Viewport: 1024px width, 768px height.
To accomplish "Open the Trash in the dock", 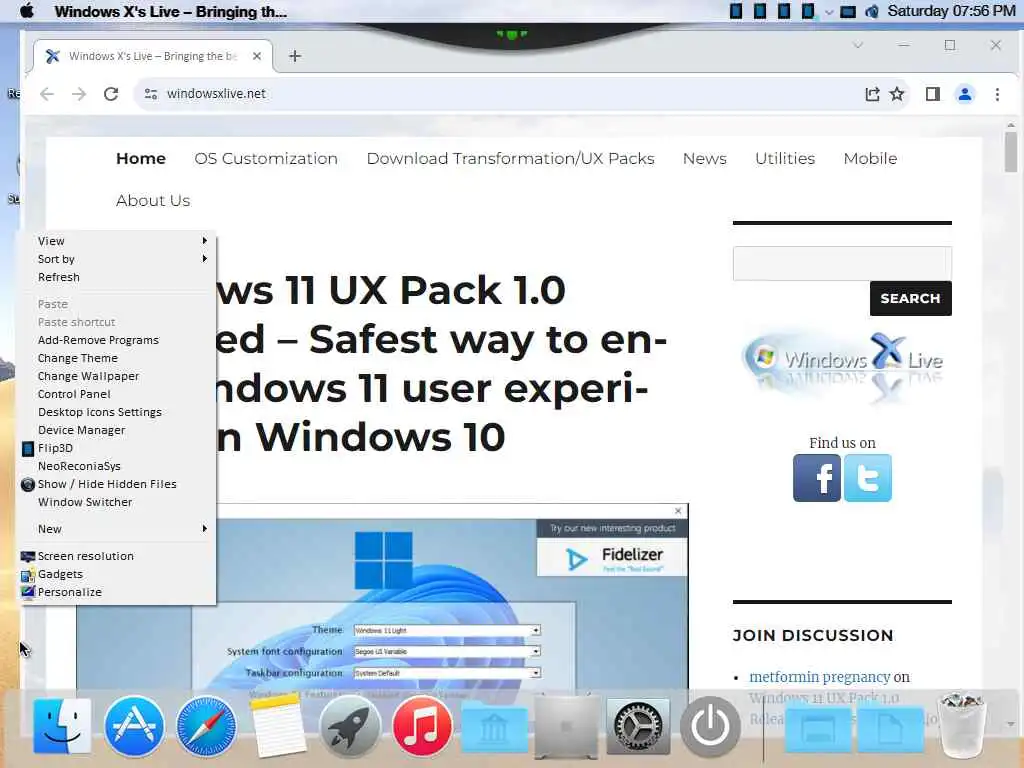I will (961, 726).
